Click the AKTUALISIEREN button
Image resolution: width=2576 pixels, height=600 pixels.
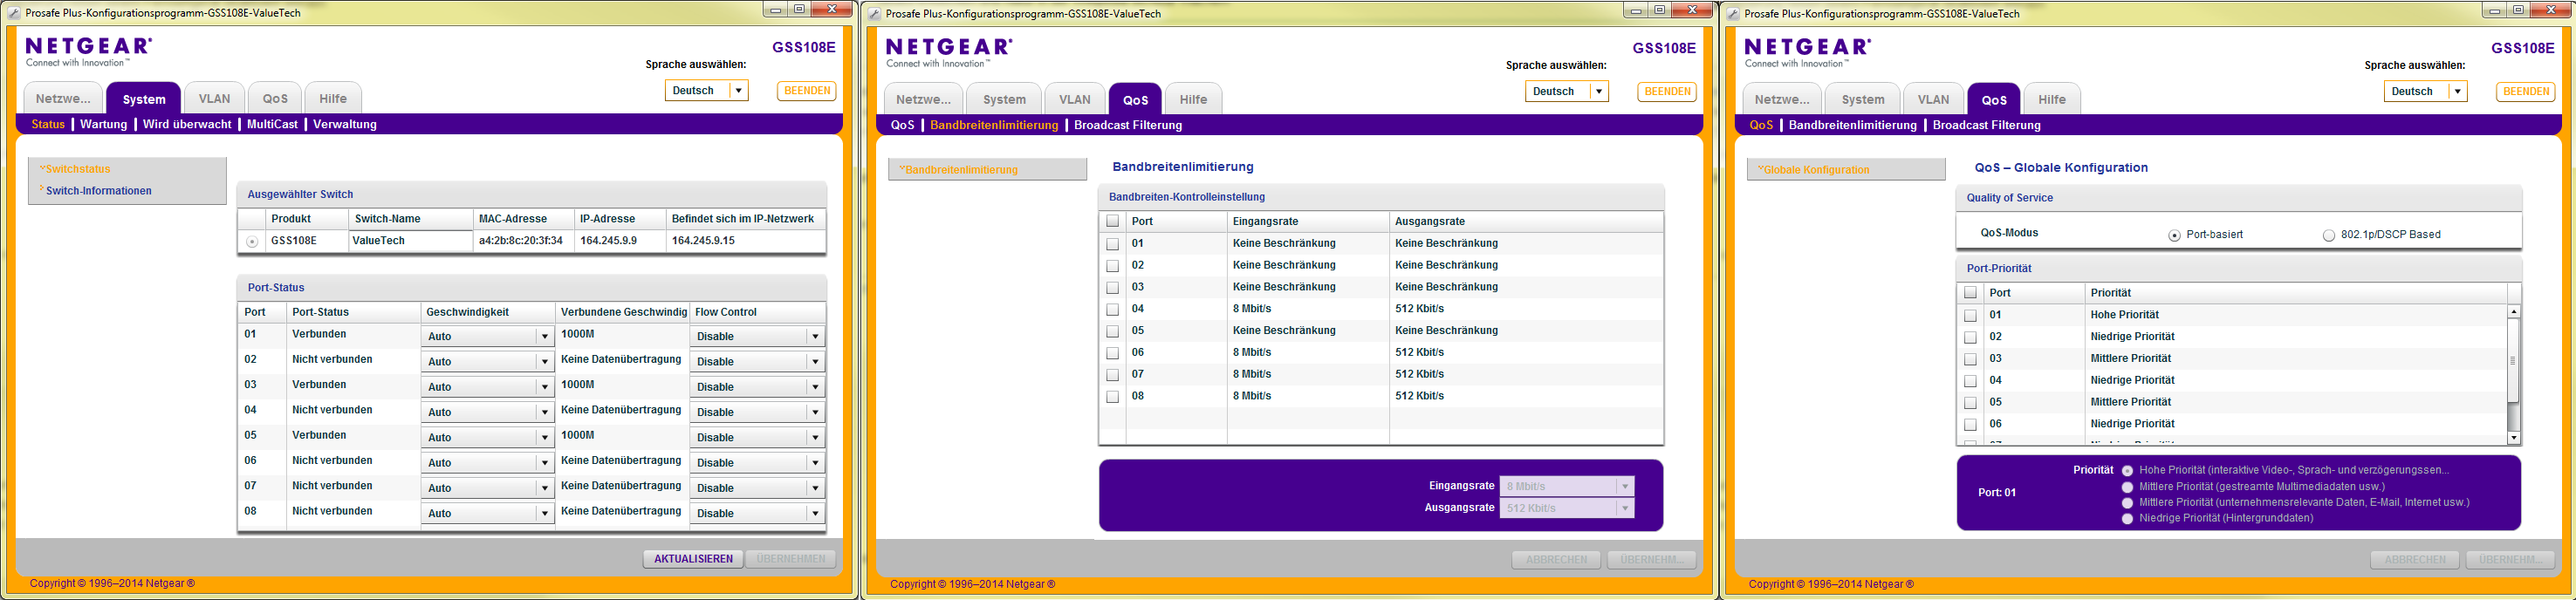tap(693, 559)
